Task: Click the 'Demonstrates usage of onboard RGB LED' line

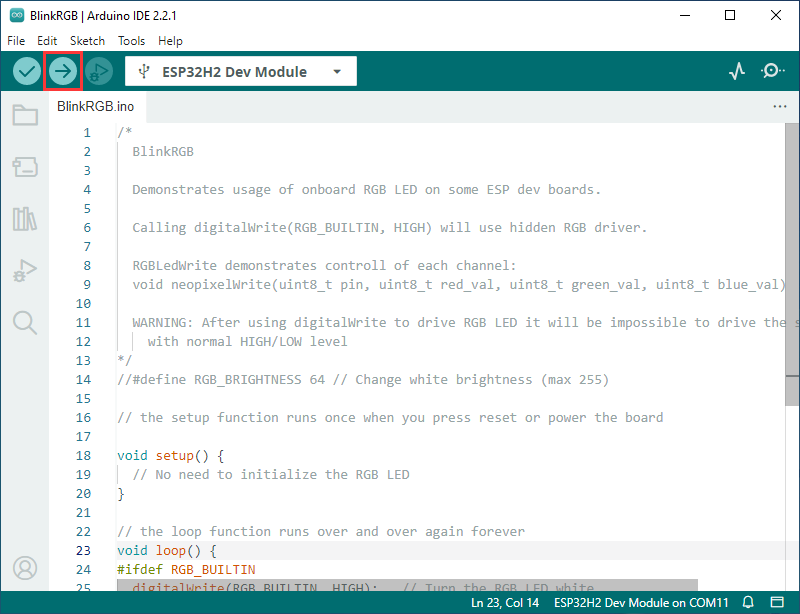Action: click(366, 190)
